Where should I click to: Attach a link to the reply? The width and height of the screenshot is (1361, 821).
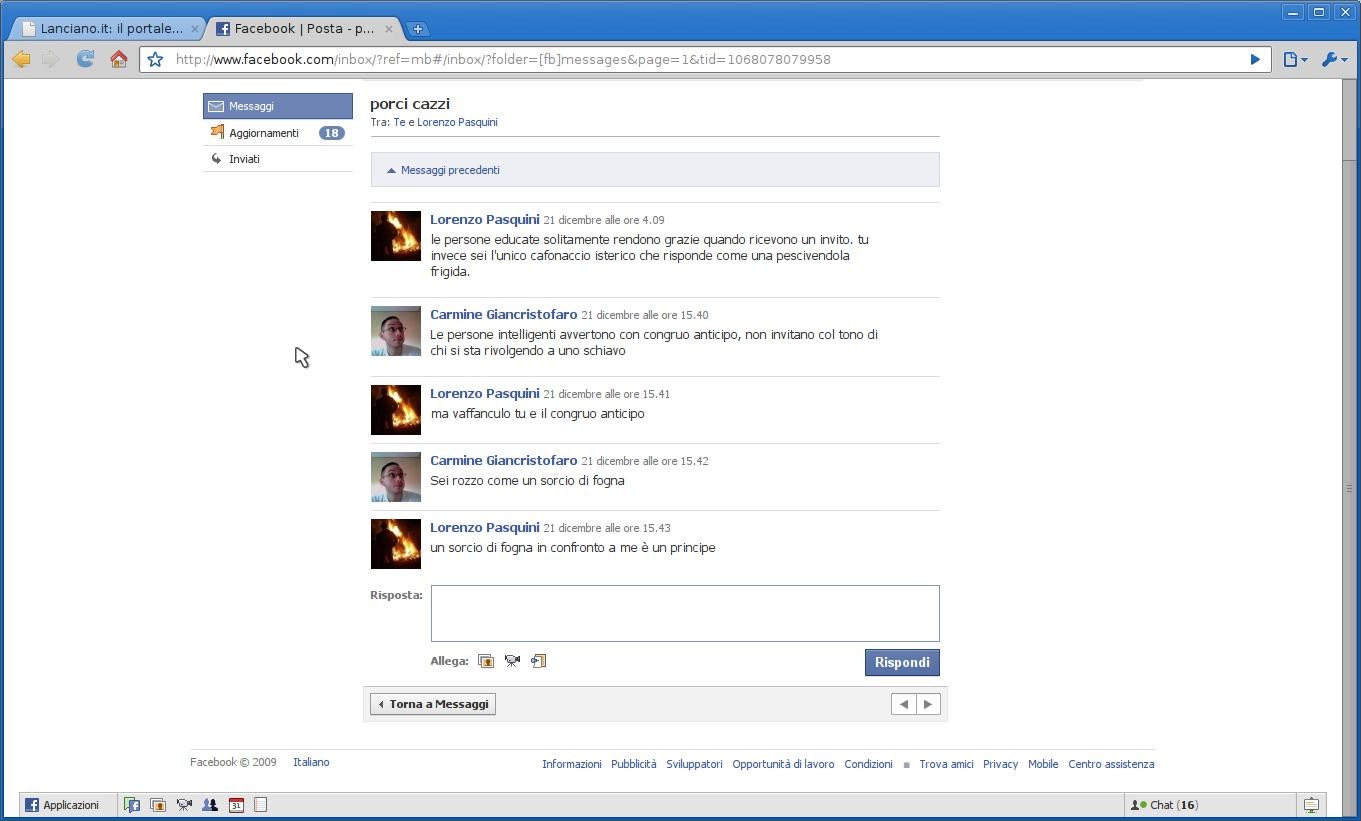(x=538, y=661)
